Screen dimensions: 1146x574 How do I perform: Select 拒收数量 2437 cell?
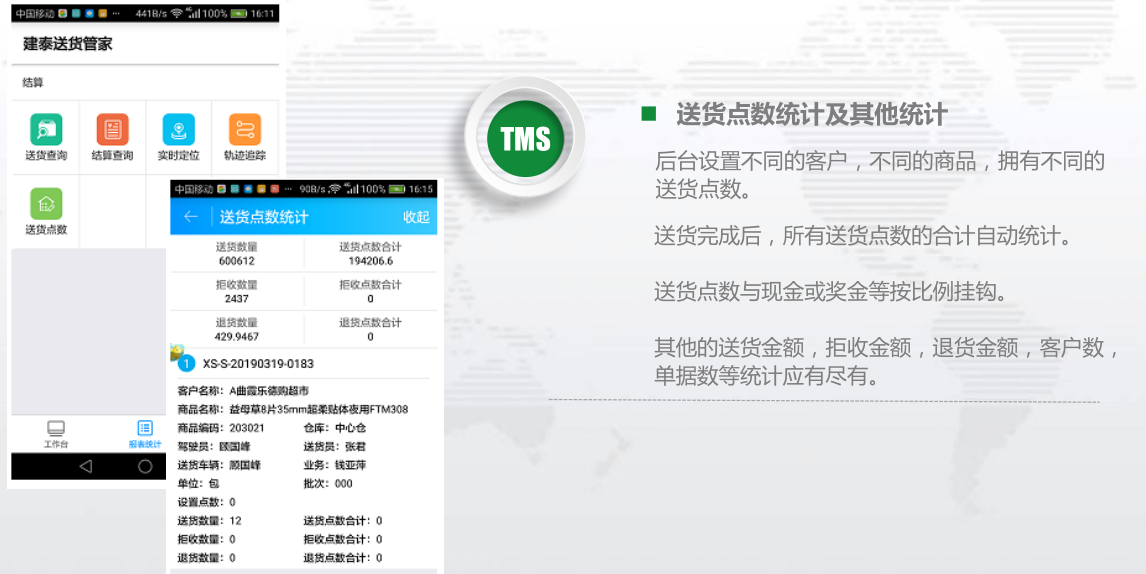click(237, 292)
